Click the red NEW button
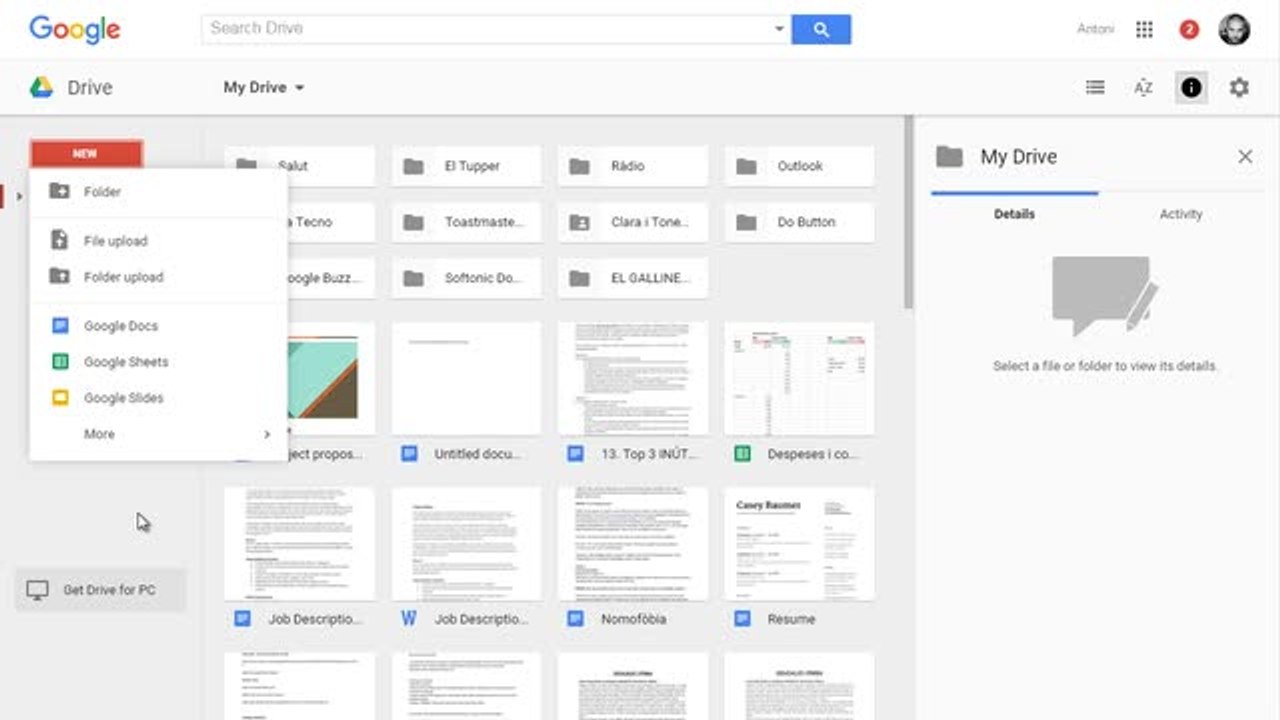 tap(86, 154)
